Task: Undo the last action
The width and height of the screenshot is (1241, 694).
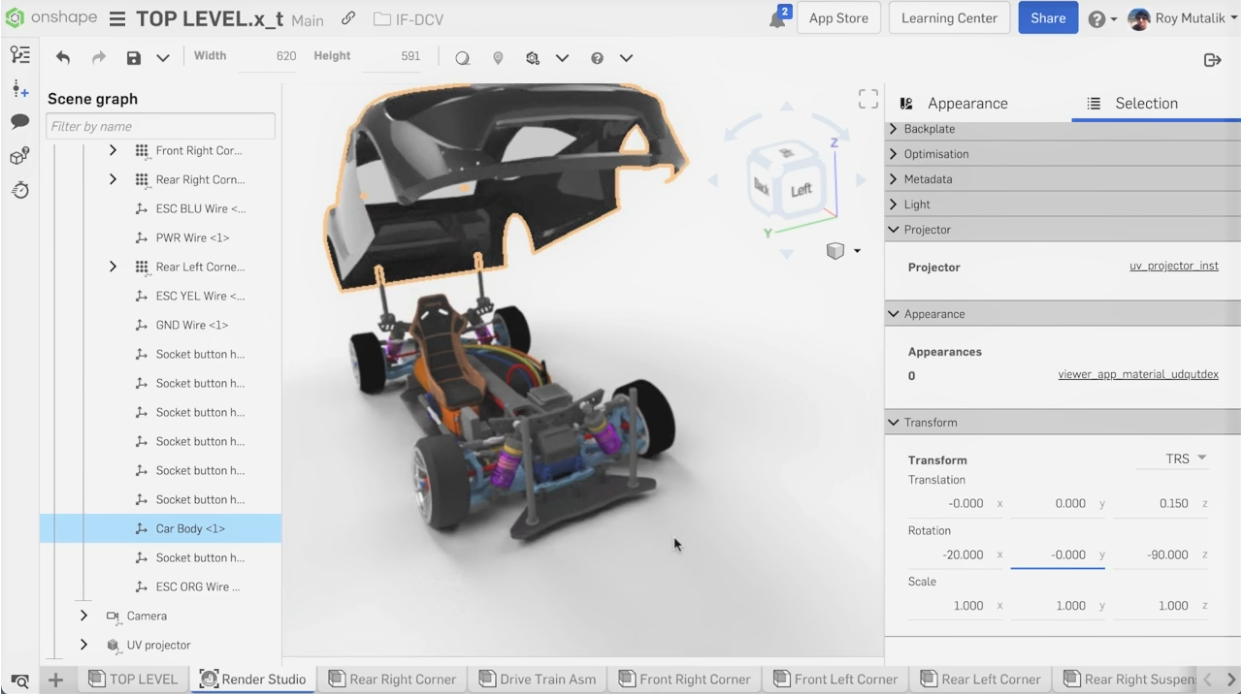Action: click(x=64, y=58)
